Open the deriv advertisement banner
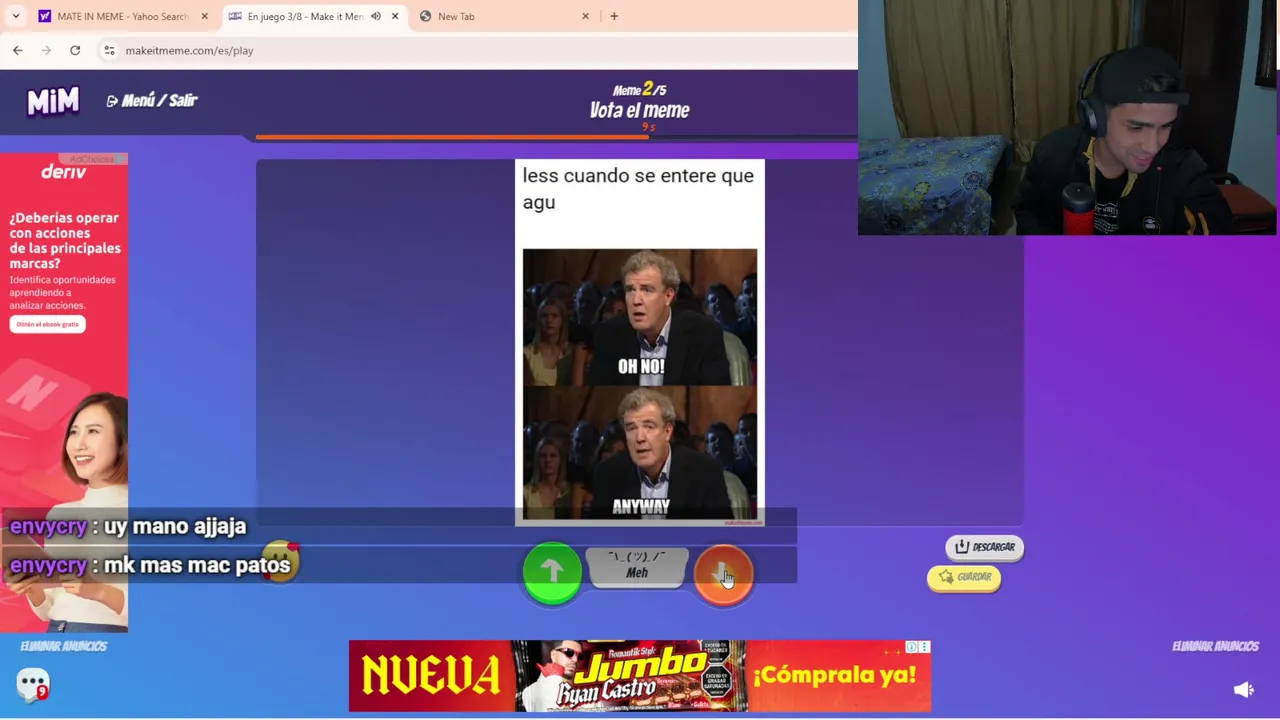Screen dimensions: 1280x720 click(x=64, y=393)
